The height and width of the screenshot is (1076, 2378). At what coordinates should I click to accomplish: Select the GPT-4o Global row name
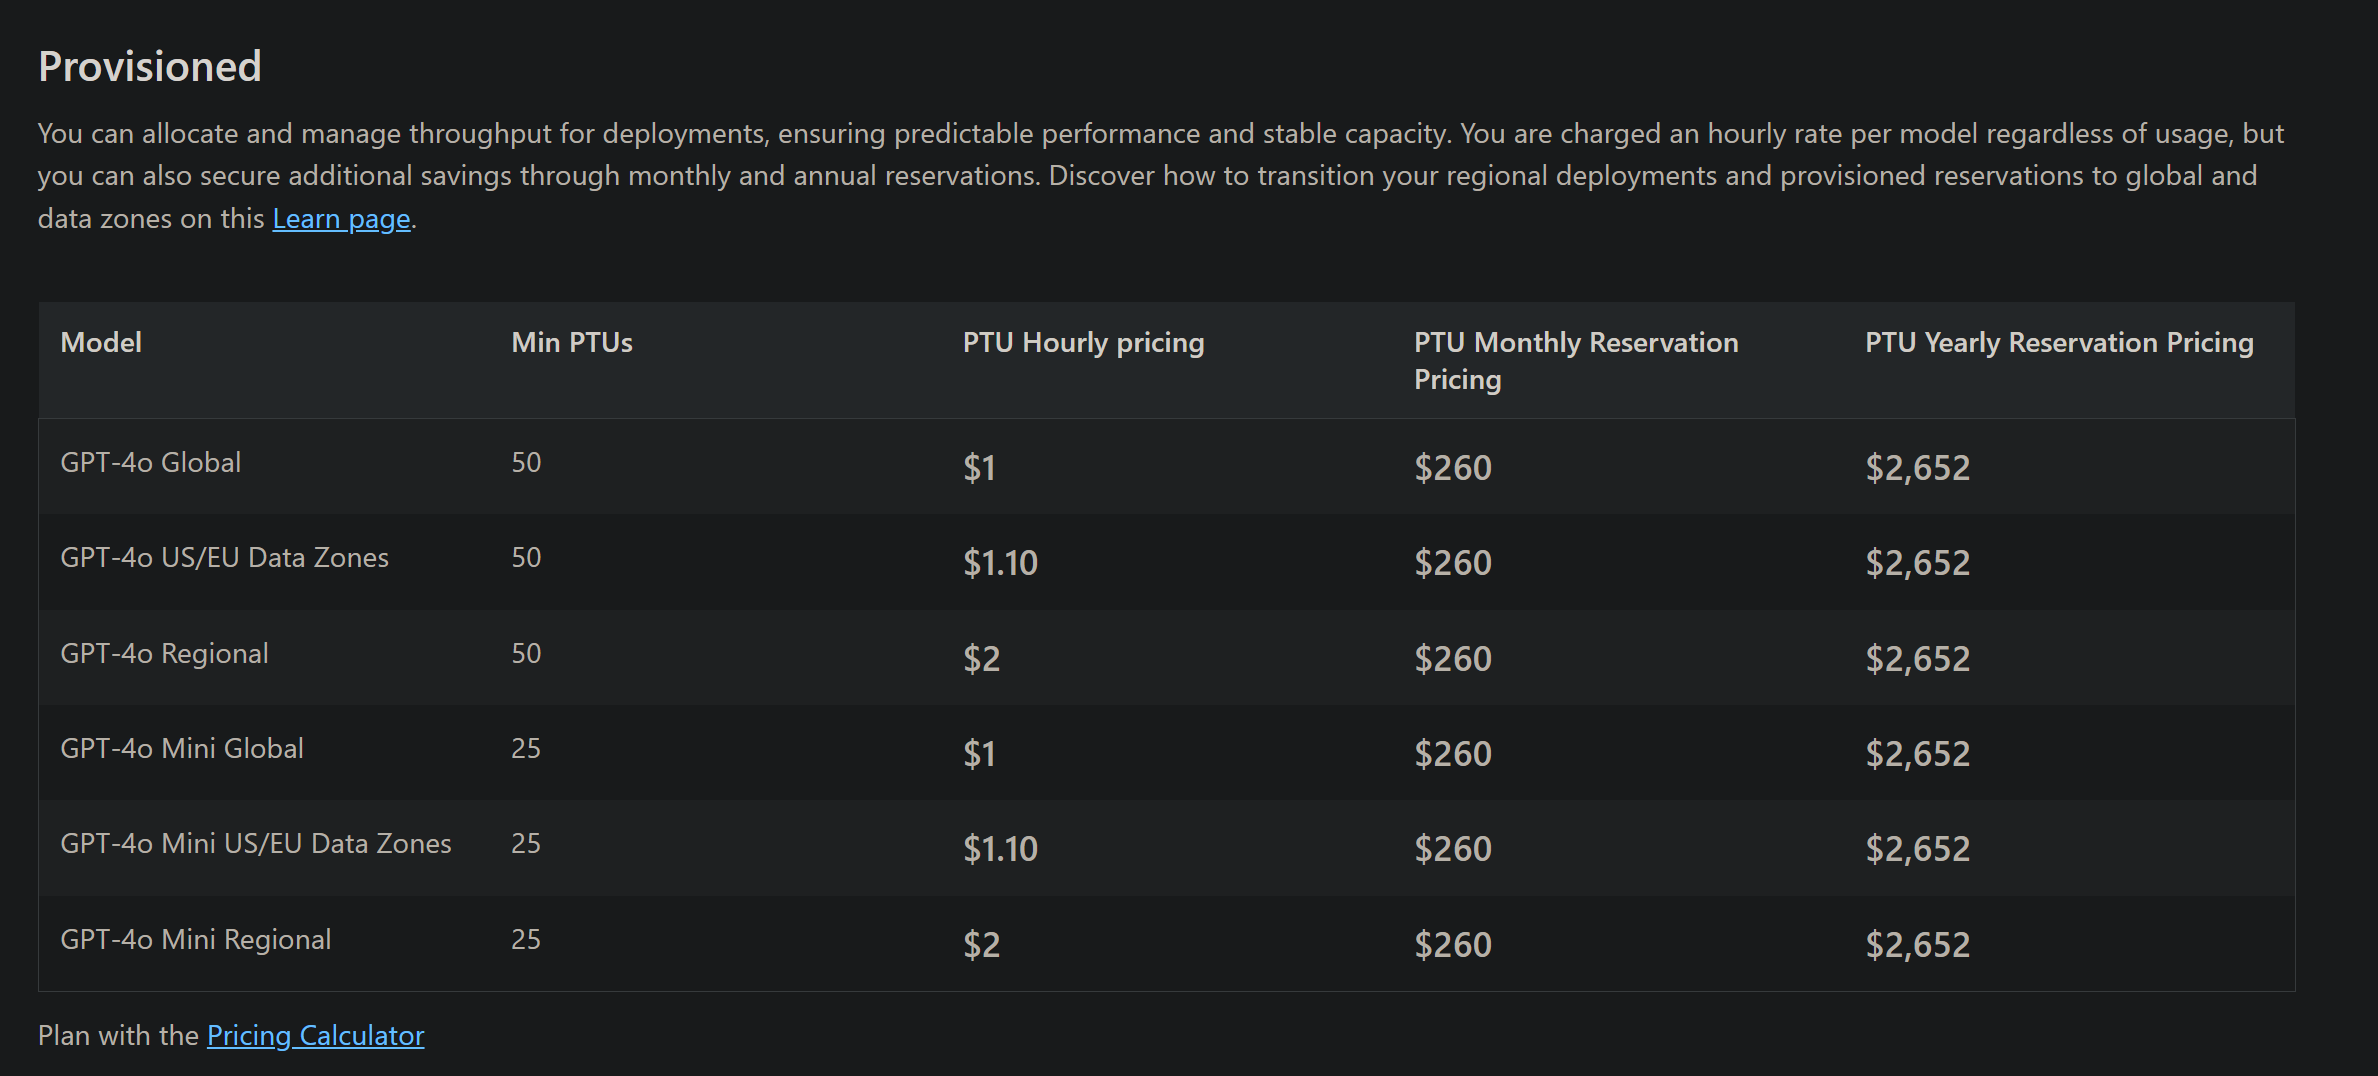[151, 462]
